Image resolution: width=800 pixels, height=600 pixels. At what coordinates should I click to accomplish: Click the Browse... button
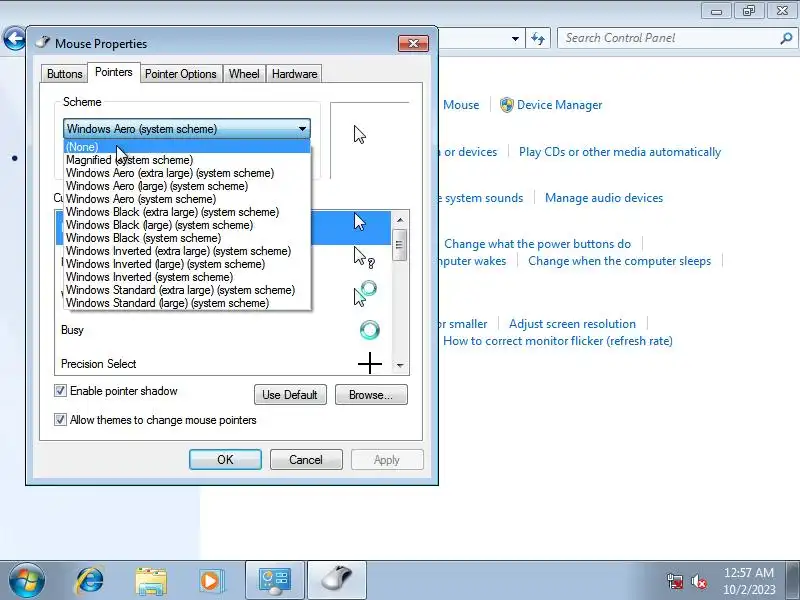click(371, 395)
